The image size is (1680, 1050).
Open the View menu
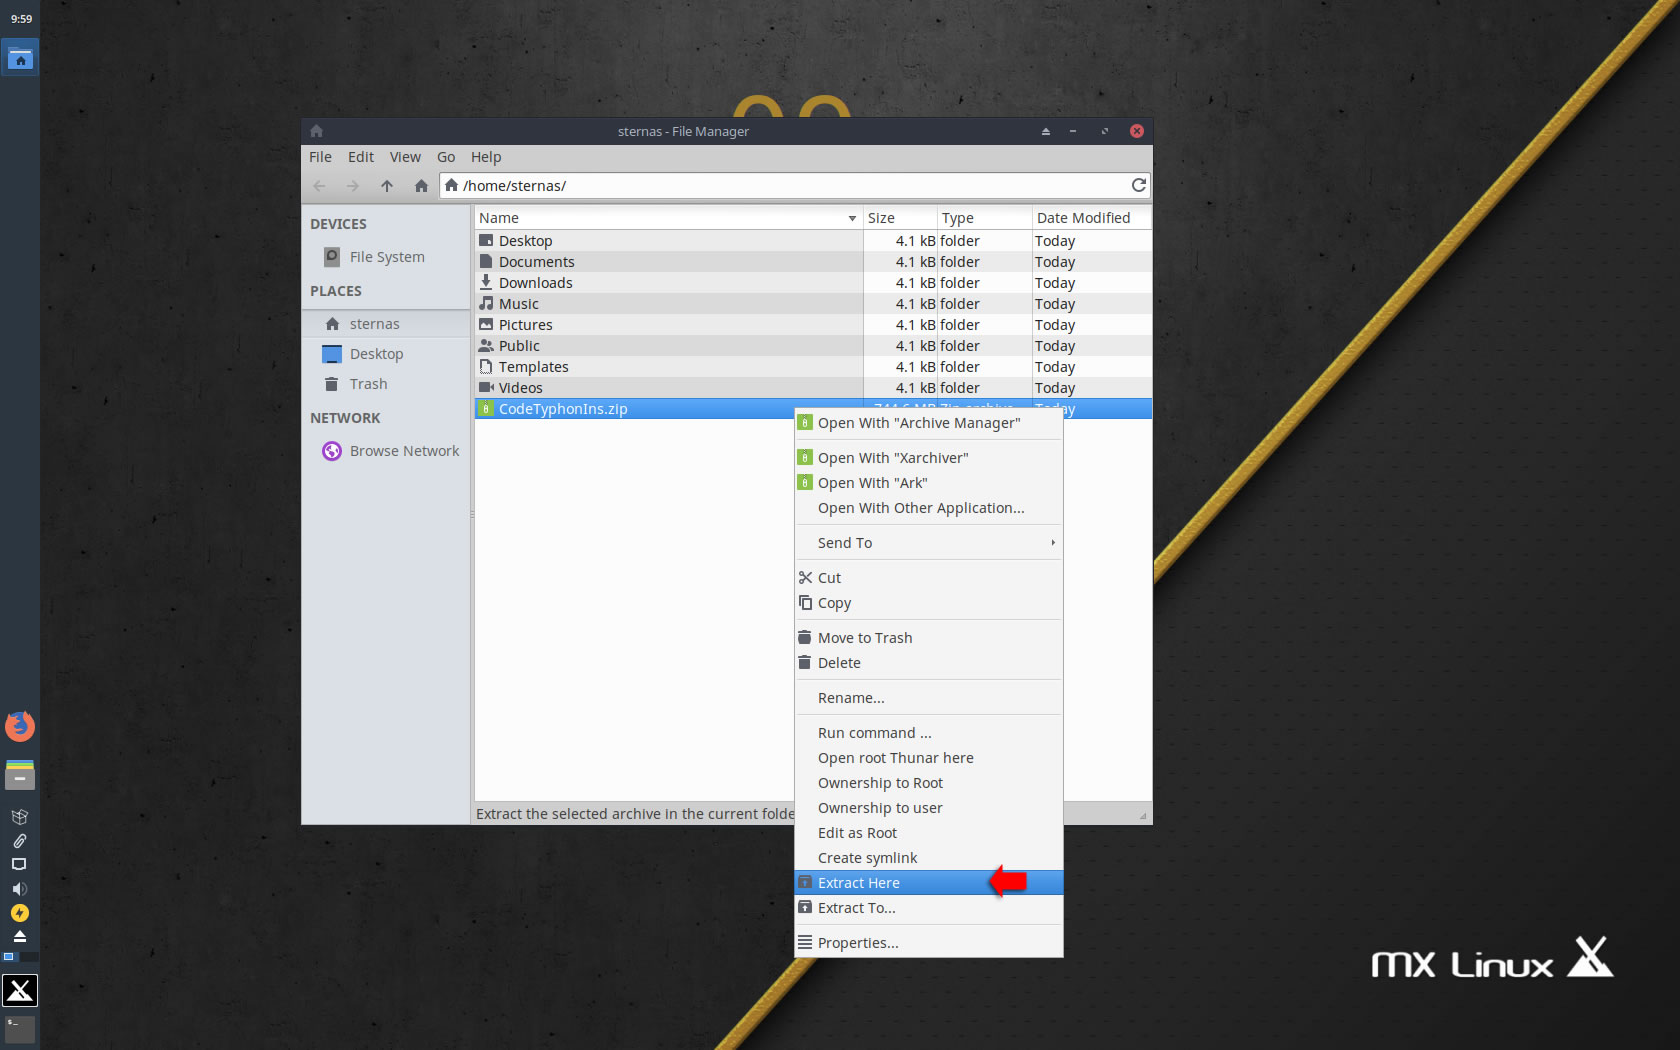(405, 157)
